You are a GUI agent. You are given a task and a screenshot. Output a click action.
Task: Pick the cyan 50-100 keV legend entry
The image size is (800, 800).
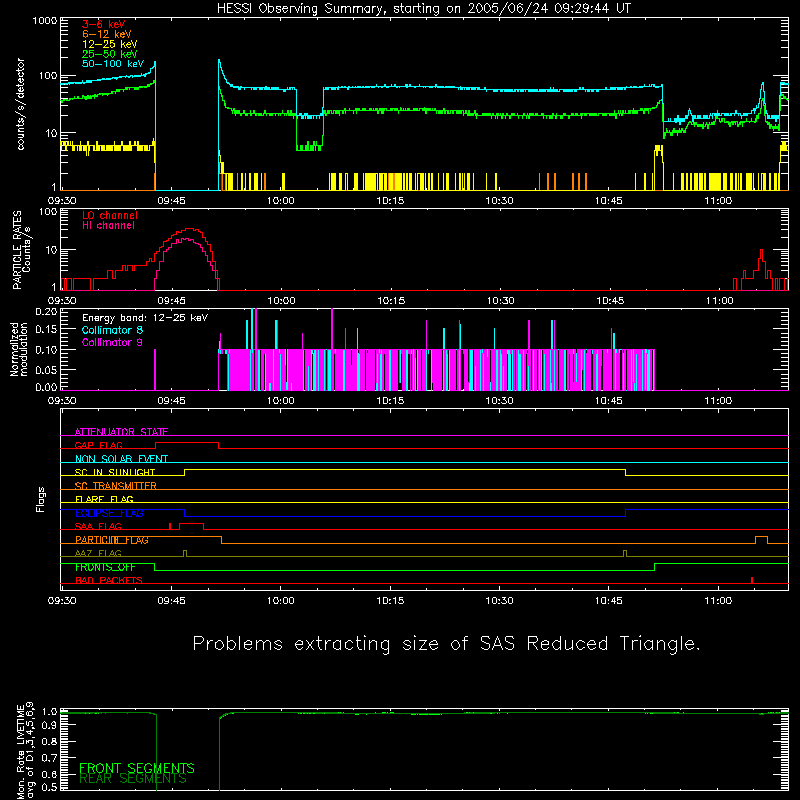(x=112, y=64)
